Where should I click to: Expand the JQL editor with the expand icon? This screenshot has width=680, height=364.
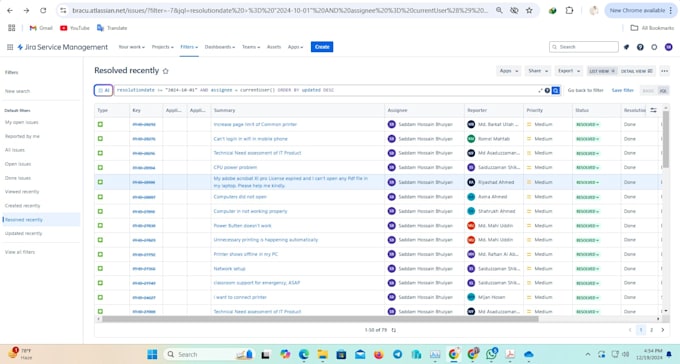tap(540, 90)
